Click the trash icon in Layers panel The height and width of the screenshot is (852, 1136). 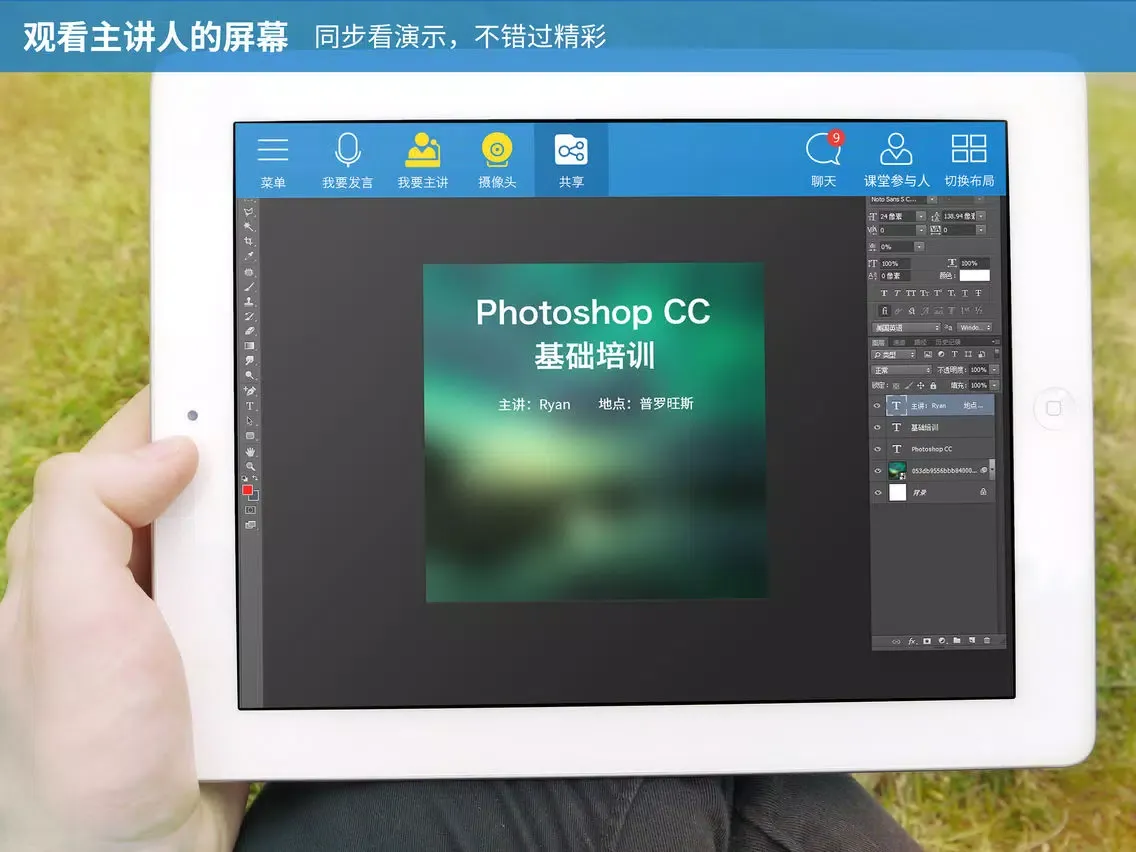987,640
